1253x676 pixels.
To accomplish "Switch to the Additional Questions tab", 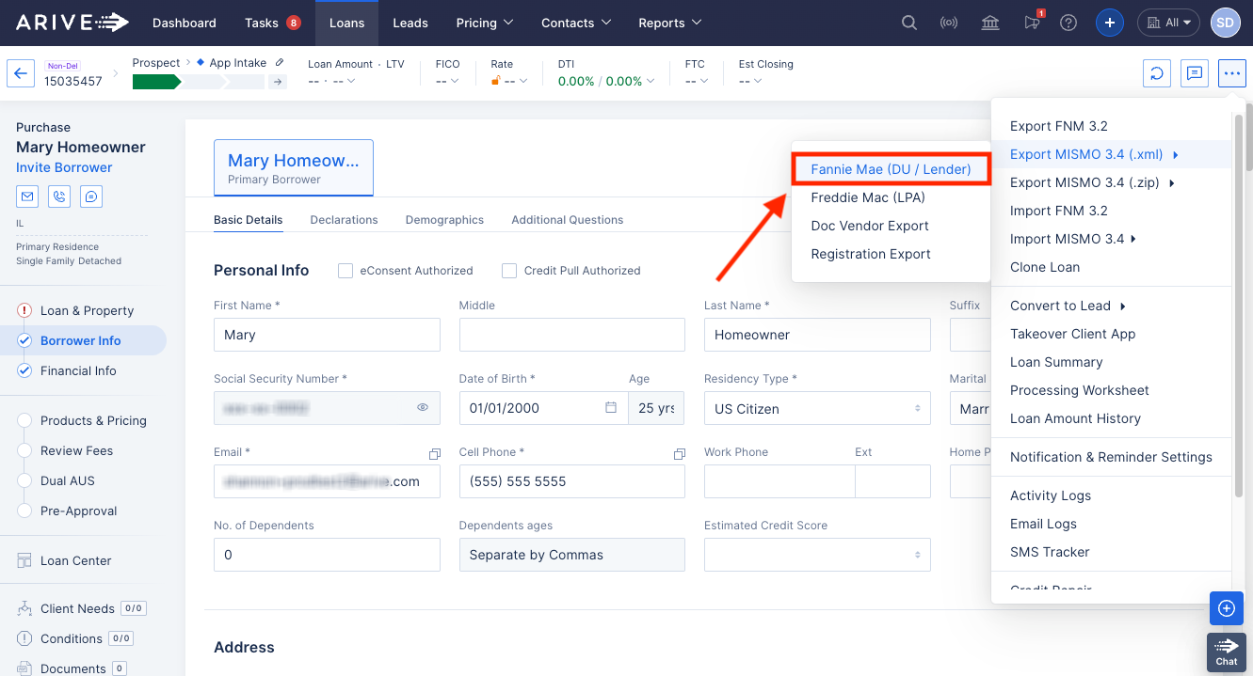I will (x=567, y=220).
